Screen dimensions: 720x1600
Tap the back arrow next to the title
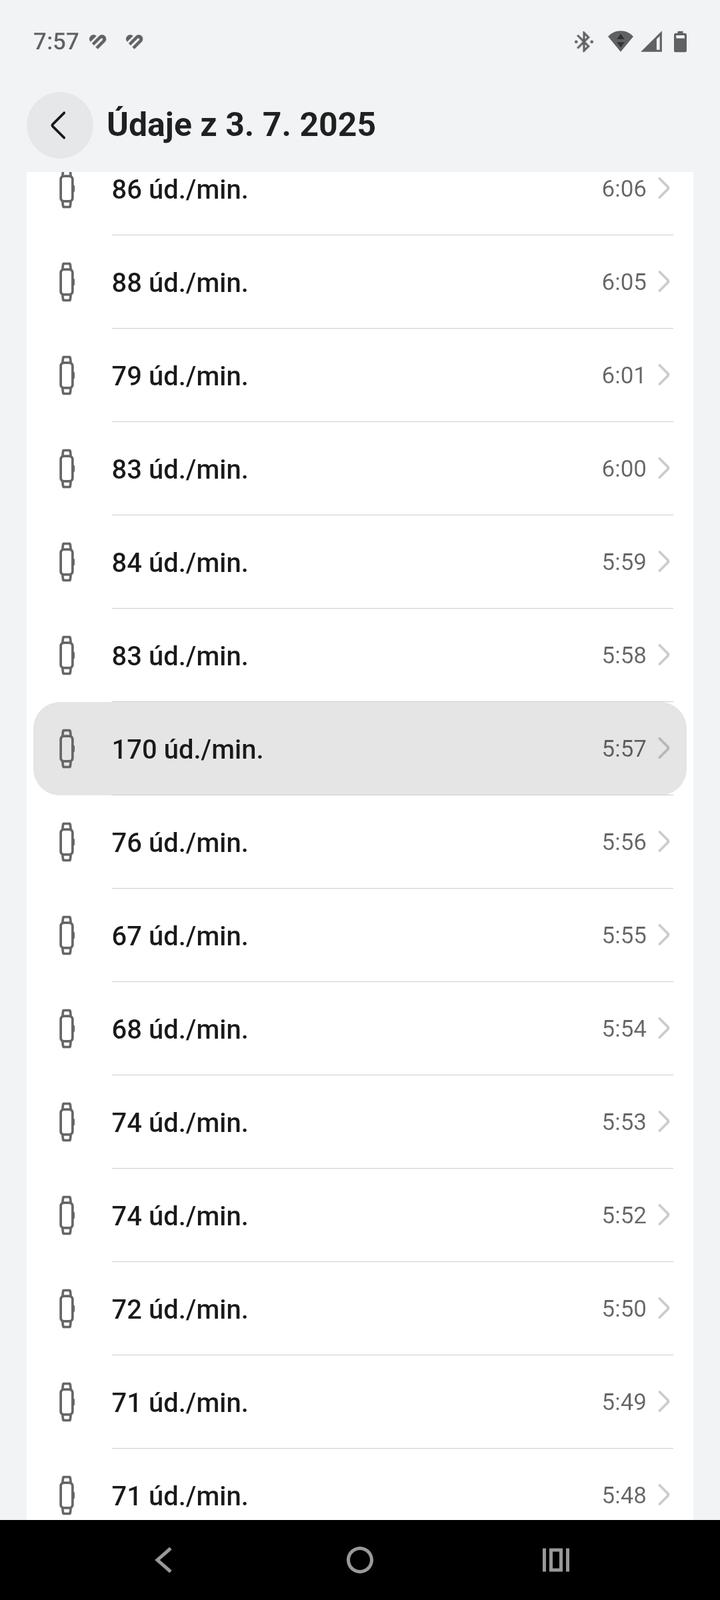pos(59,125)
